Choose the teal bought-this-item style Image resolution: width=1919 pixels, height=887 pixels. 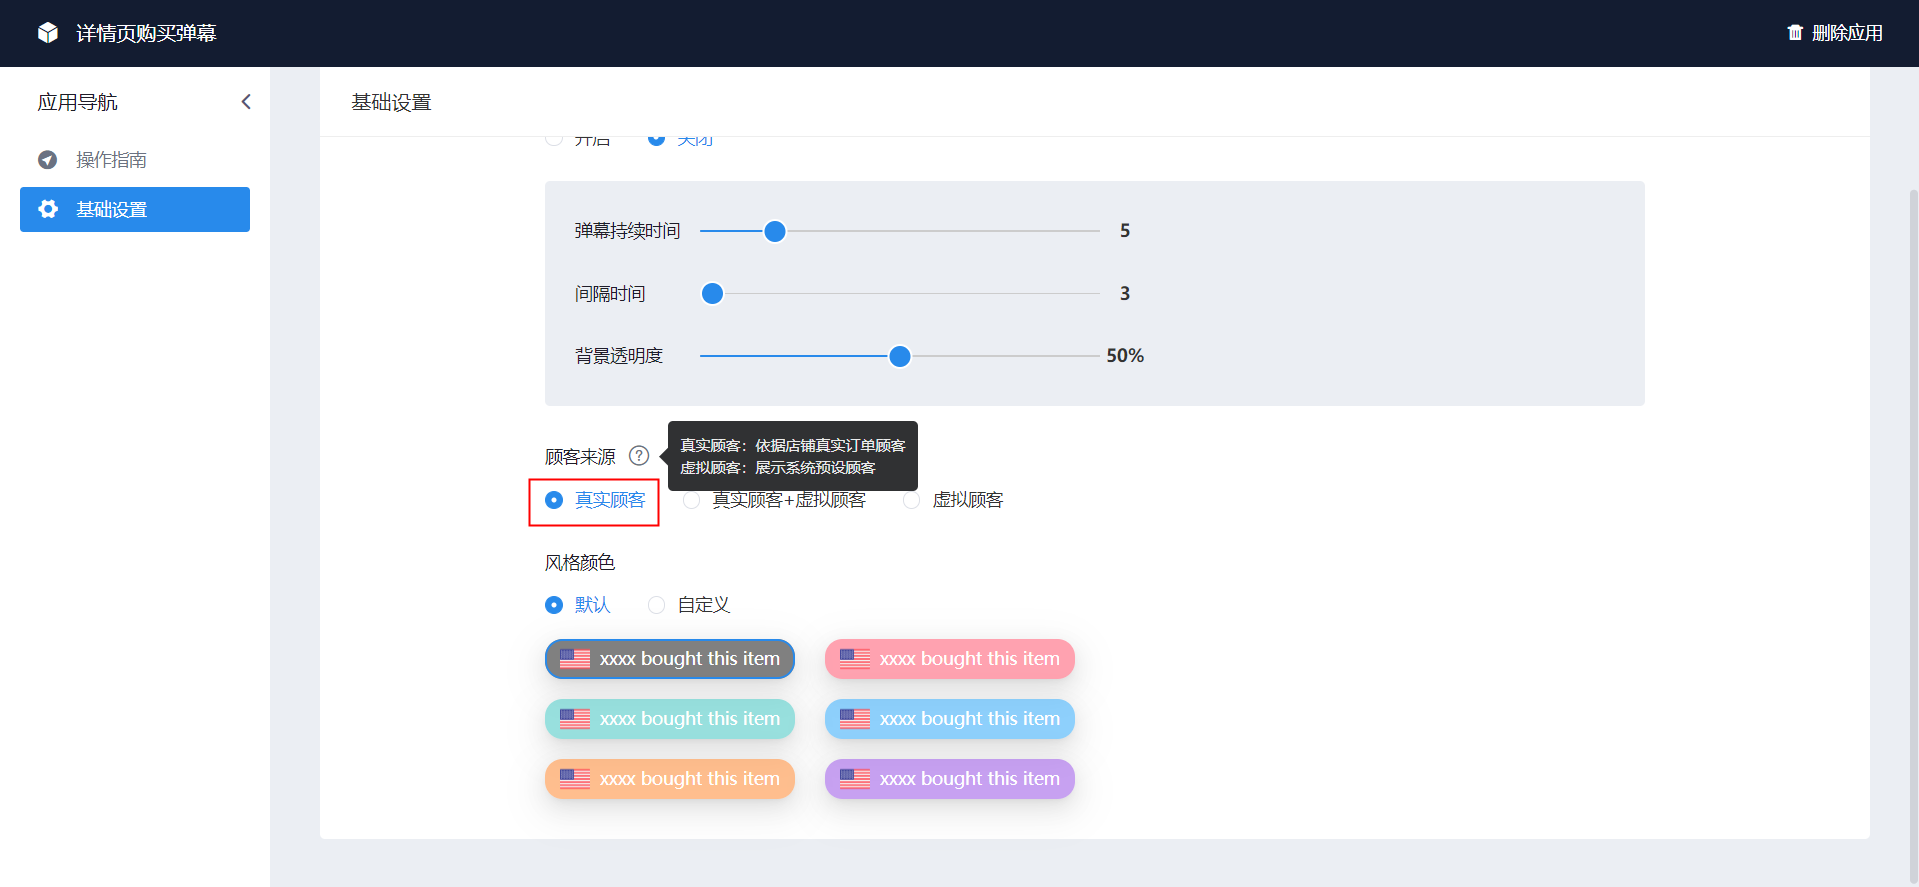tap(670, 719)
